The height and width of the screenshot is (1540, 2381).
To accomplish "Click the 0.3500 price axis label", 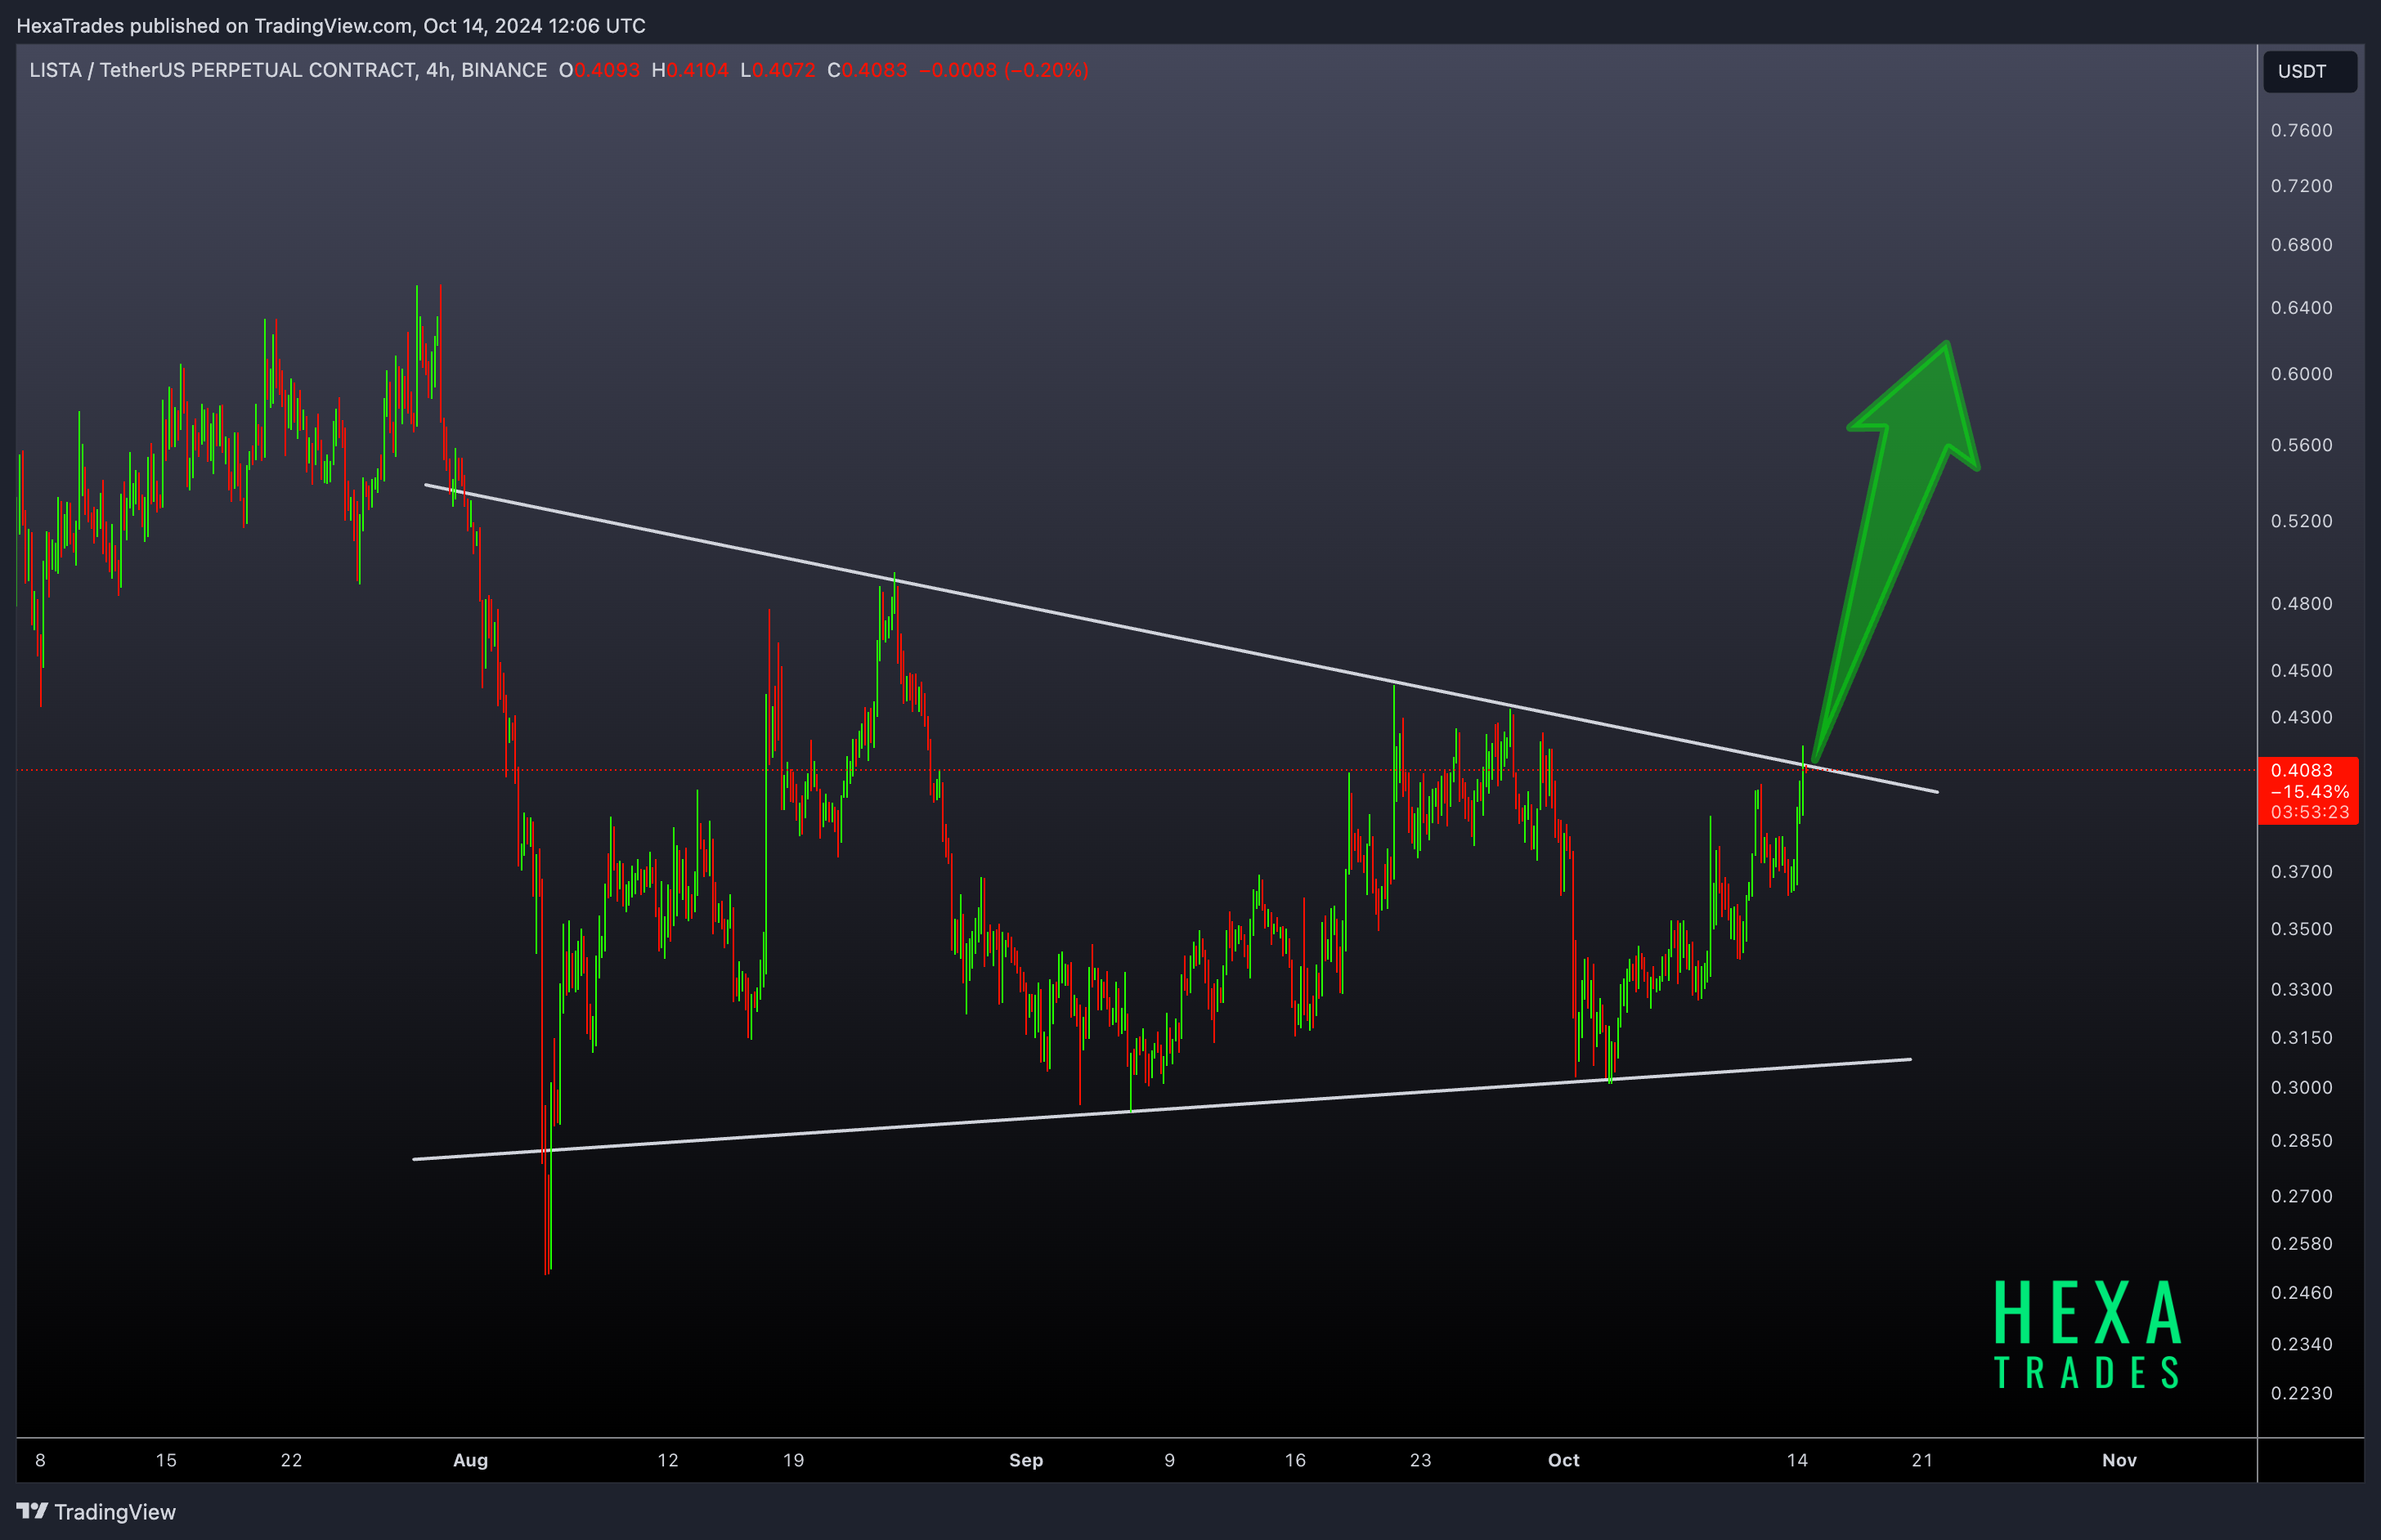I will point(2301,929).
